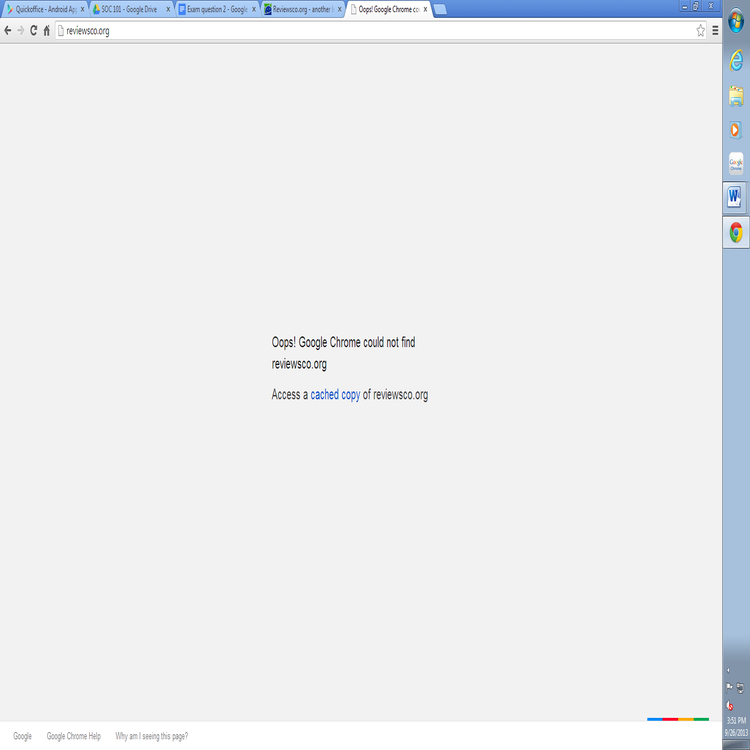This screenshot has width=750, height=750.
Task: Follow the Google Chrome Help link
Action: coord(74,736)
